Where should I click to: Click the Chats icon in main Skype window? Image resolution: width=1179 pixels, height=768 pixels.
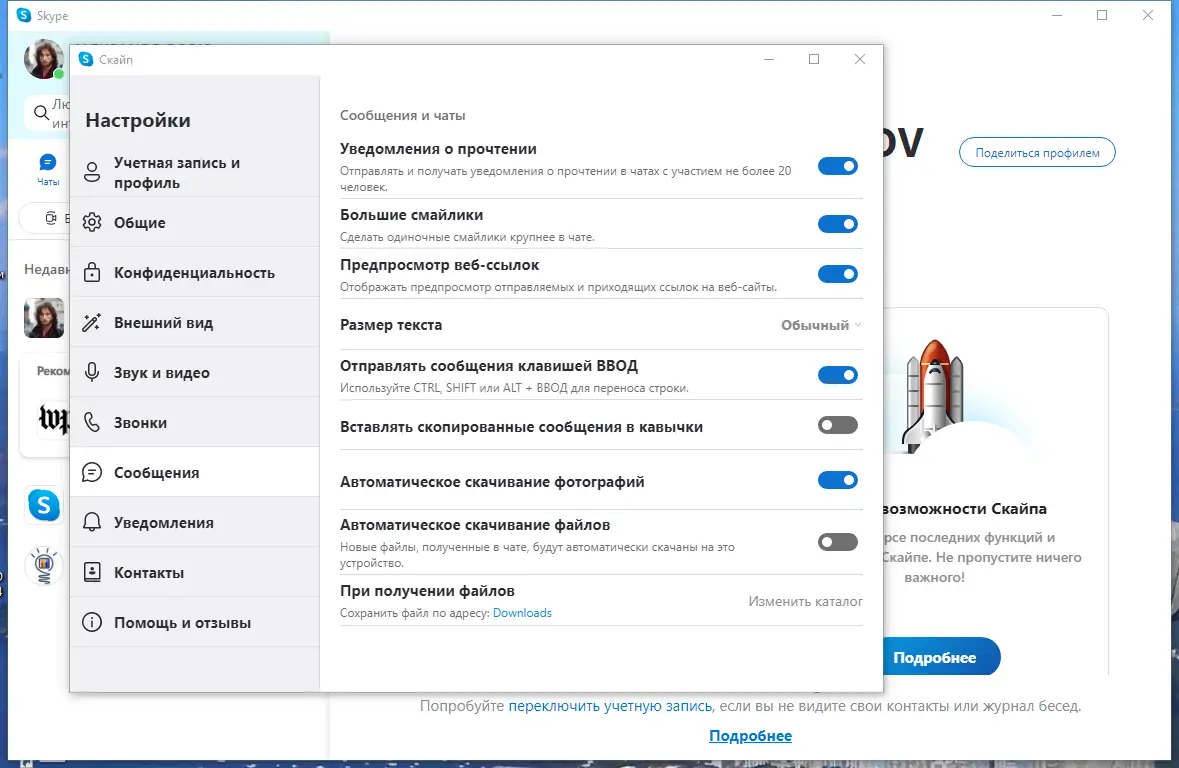[47, 162]
